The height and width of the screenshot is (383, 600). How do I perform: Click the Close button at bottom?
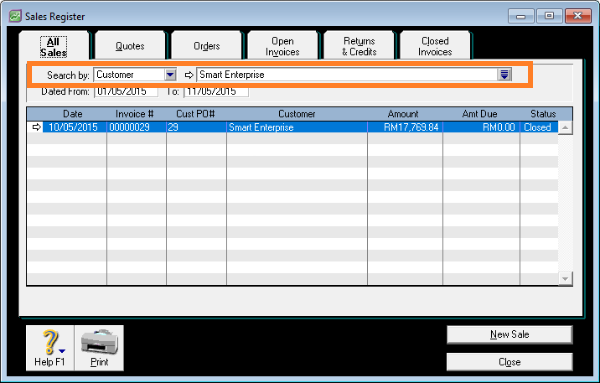tap(510, 362)
